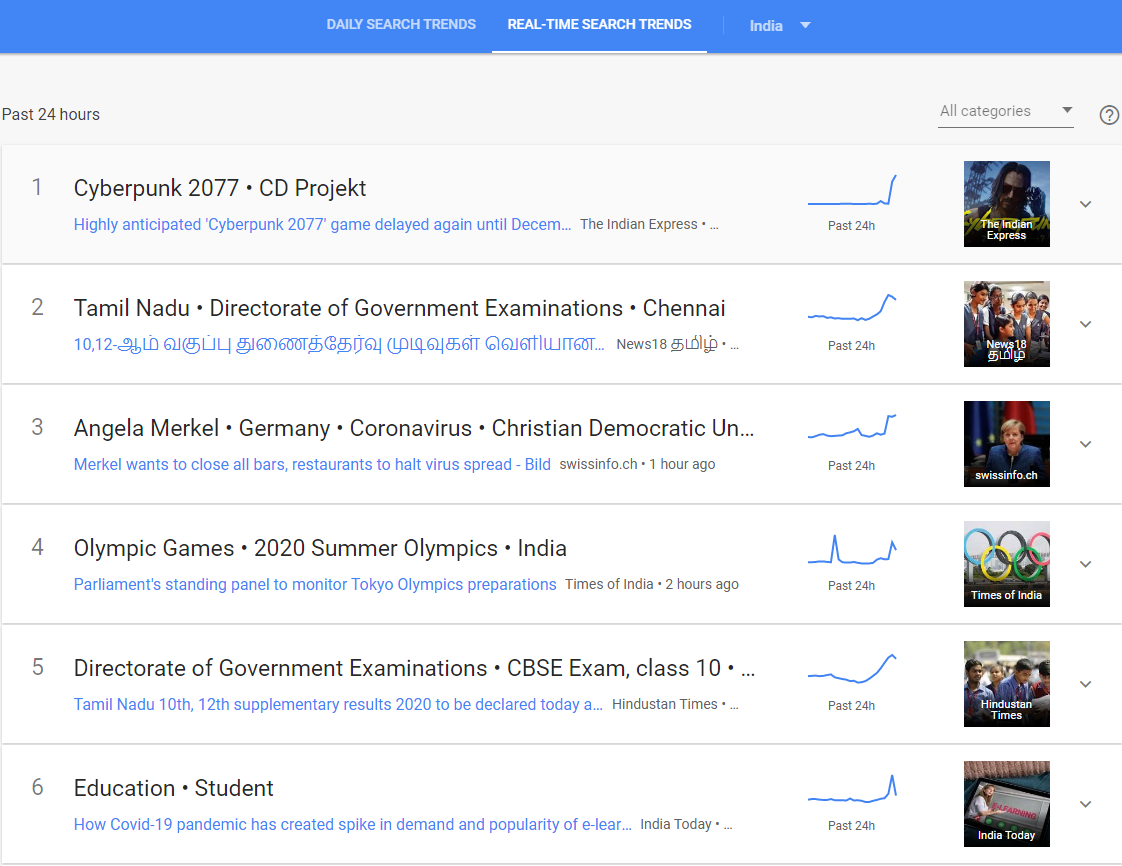Click the CBSE Exam trend sparkline chart

[x=852, y=668]
